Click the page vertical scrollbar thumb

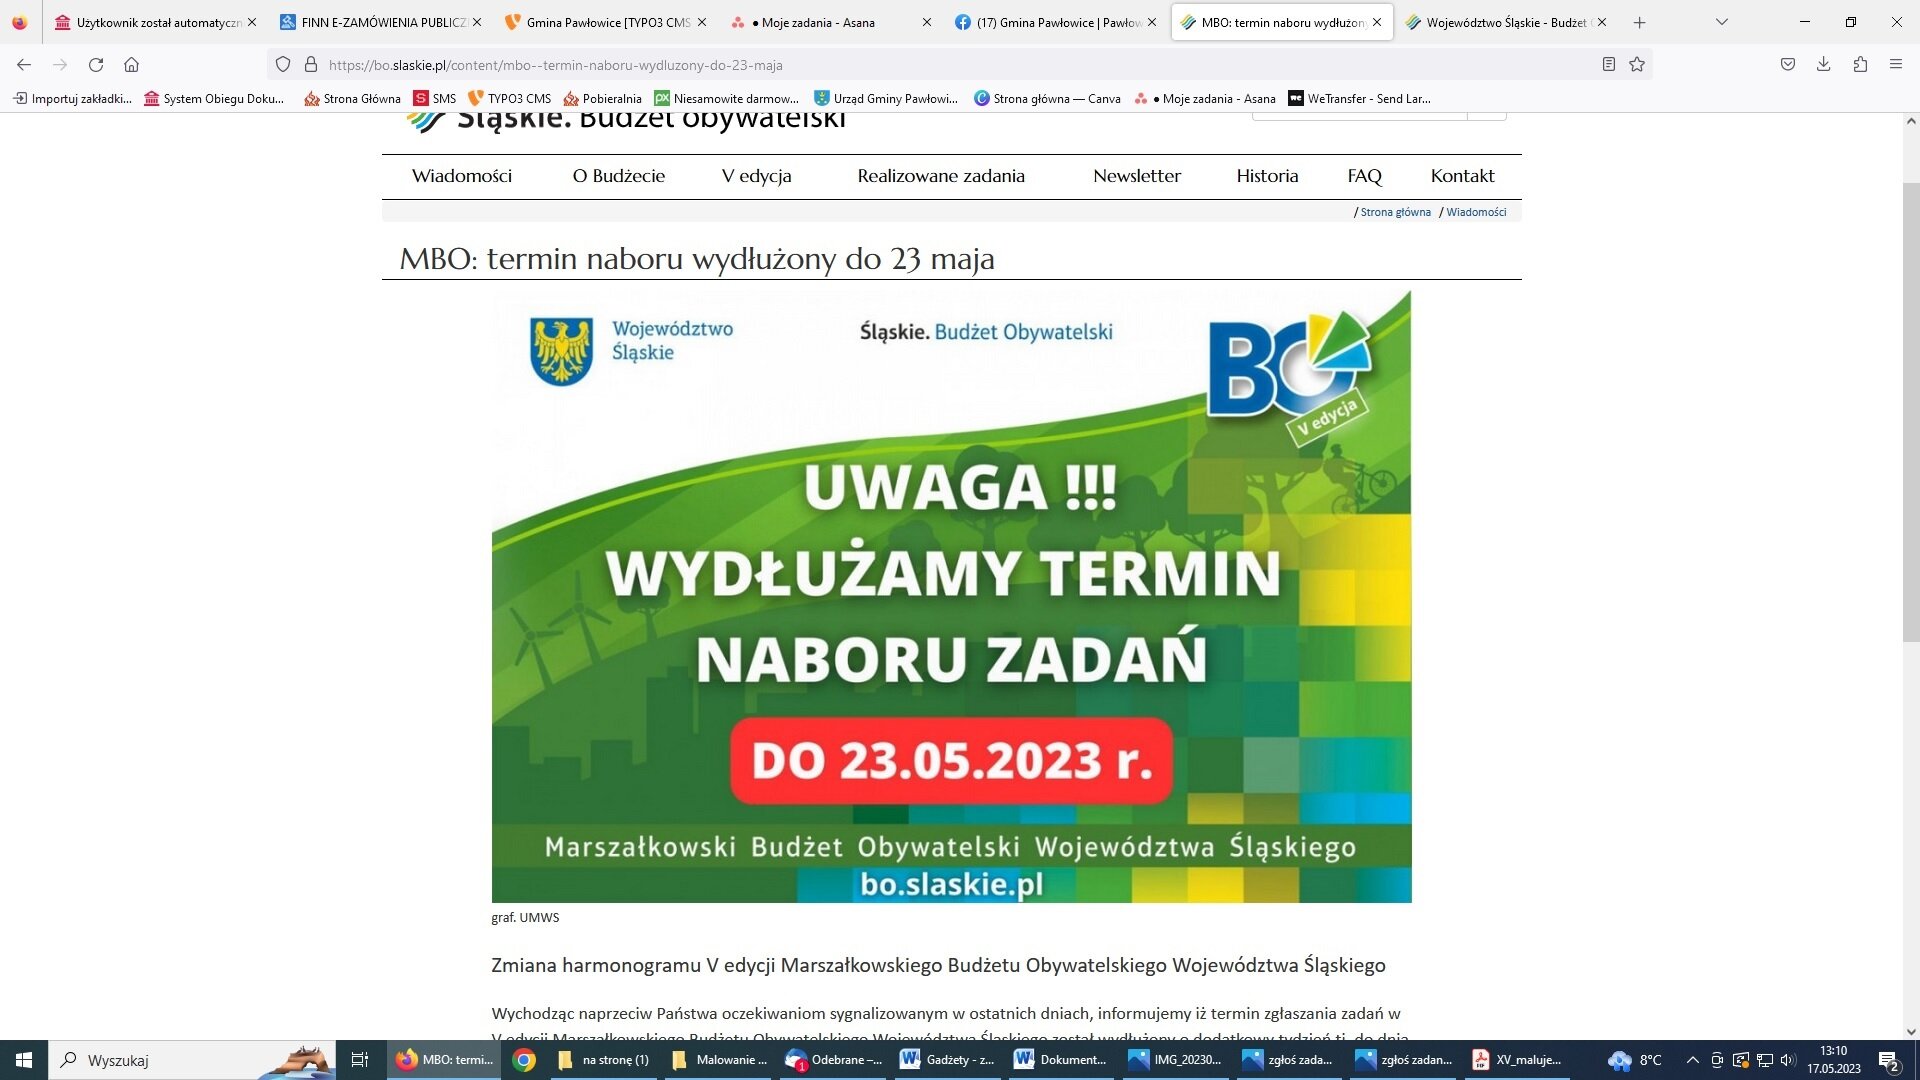click(1910, 410)
